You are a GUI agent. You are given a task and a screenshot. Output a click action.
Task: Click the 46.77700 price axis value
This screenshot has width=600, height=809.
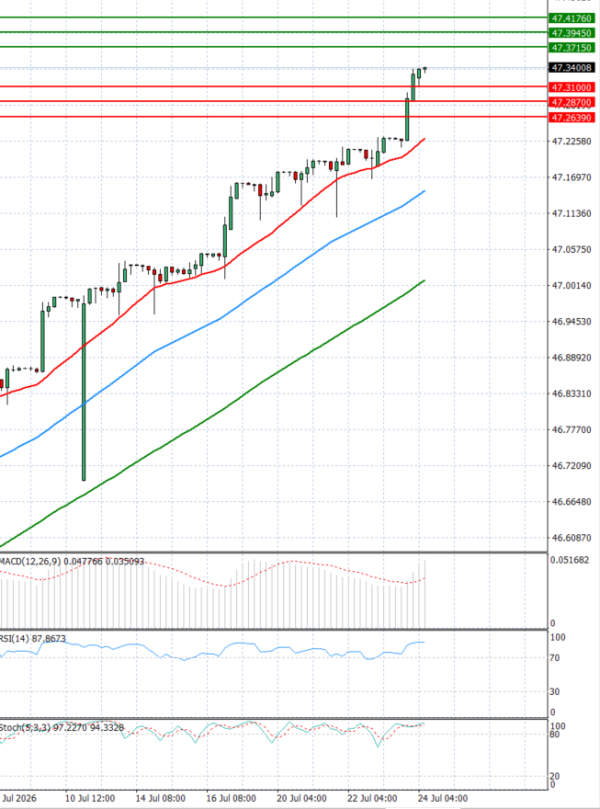click(572, 430)
